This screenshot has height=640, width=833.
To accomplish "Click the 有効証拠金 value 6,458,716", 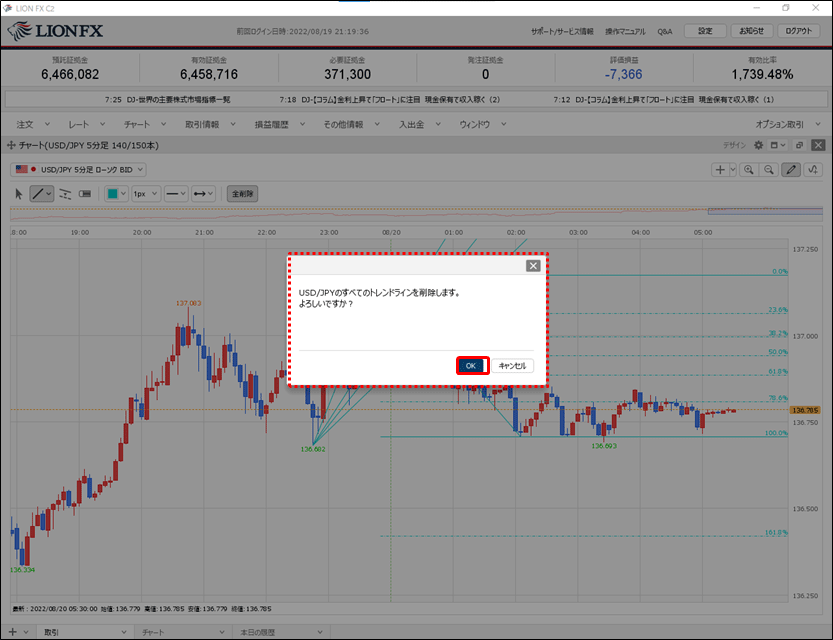I will [209, 74].
